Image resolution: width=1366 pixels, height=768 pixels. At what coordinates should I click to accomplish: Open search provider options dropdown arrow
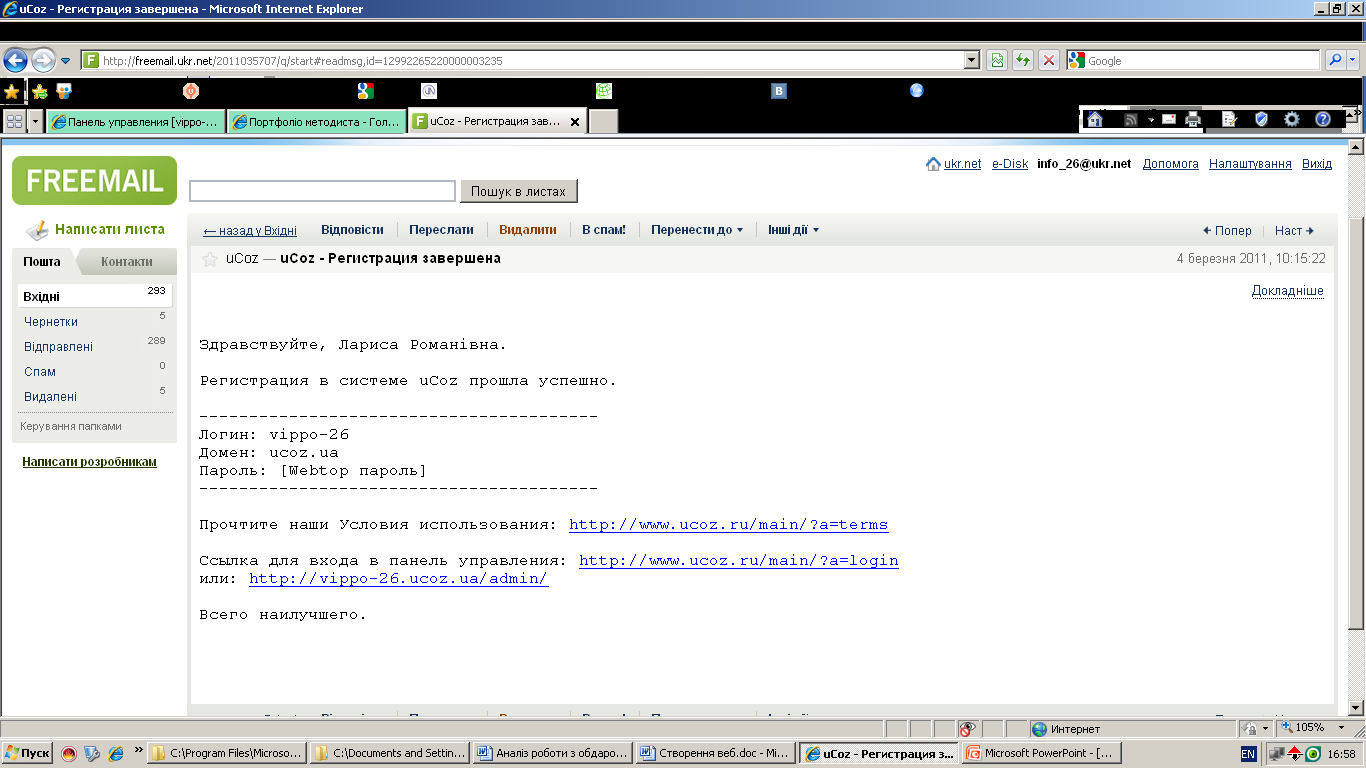[1353, 61]
